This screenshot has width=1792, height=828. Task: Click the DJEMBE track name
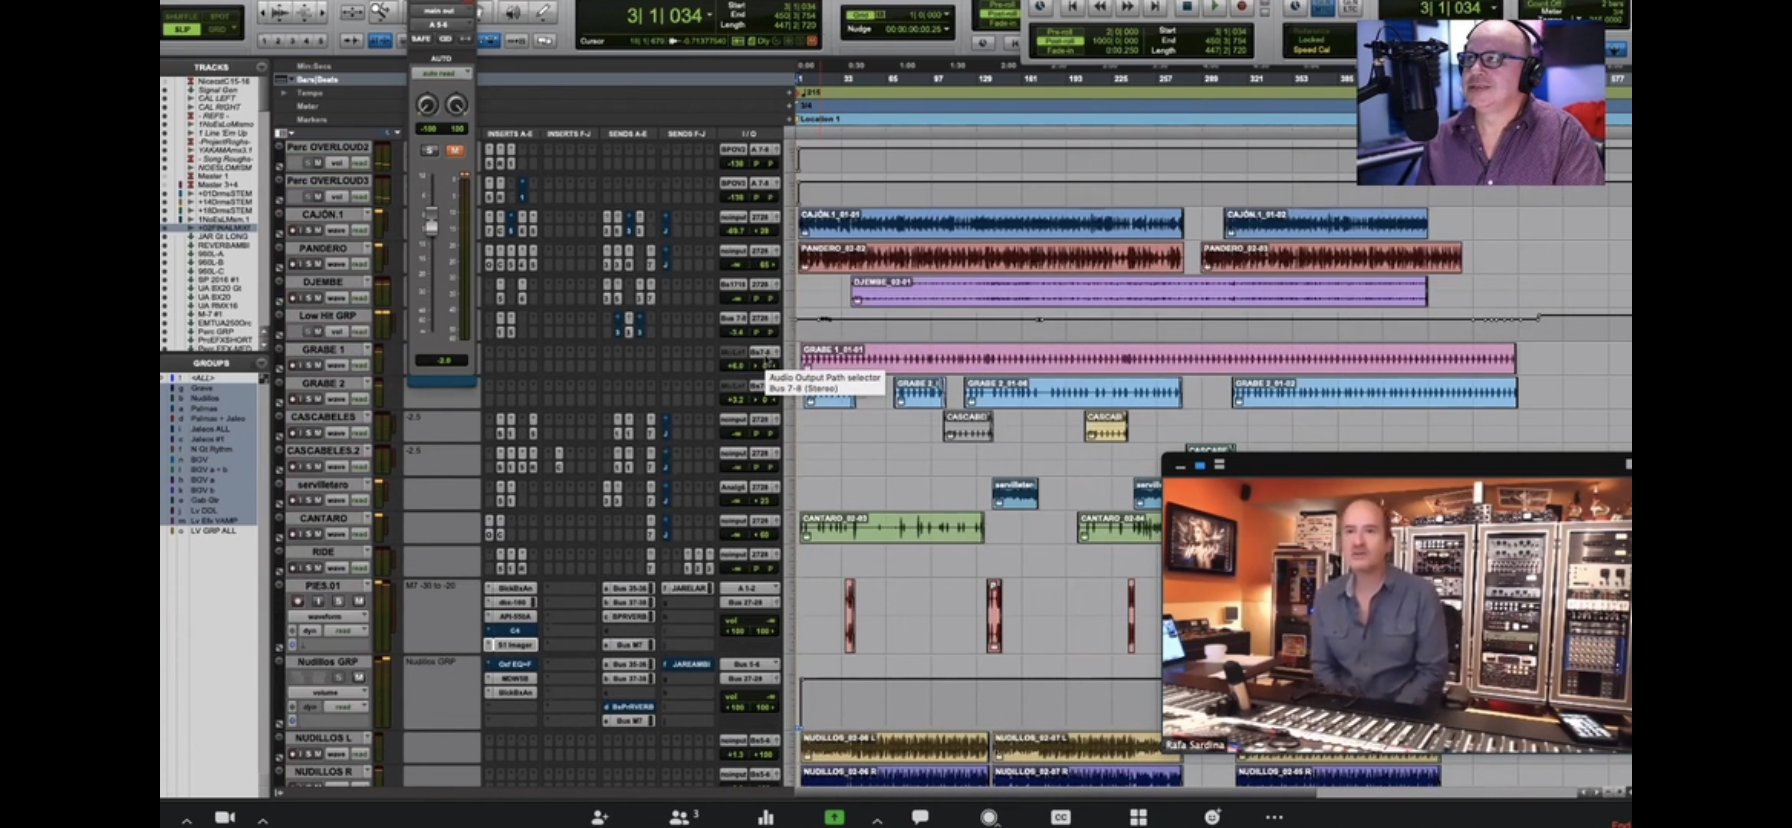[x=323, y=283]
